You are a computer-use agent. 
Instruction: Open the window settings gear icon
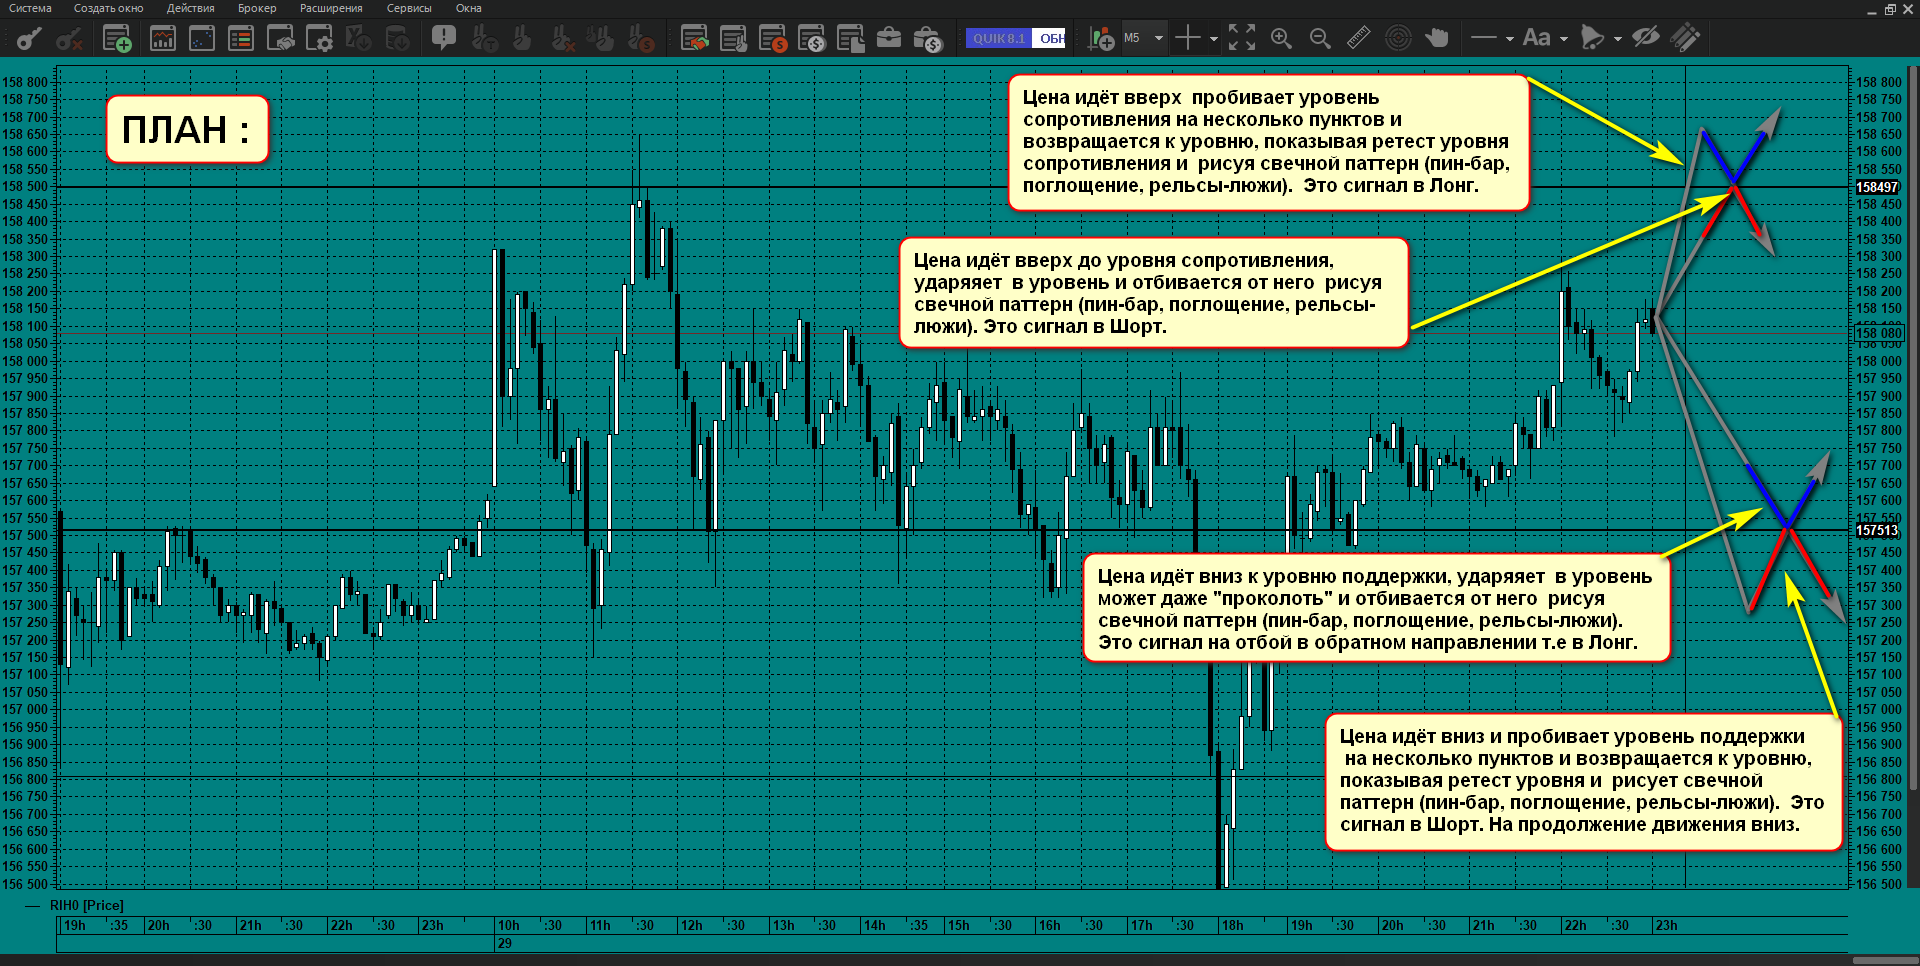320,39
